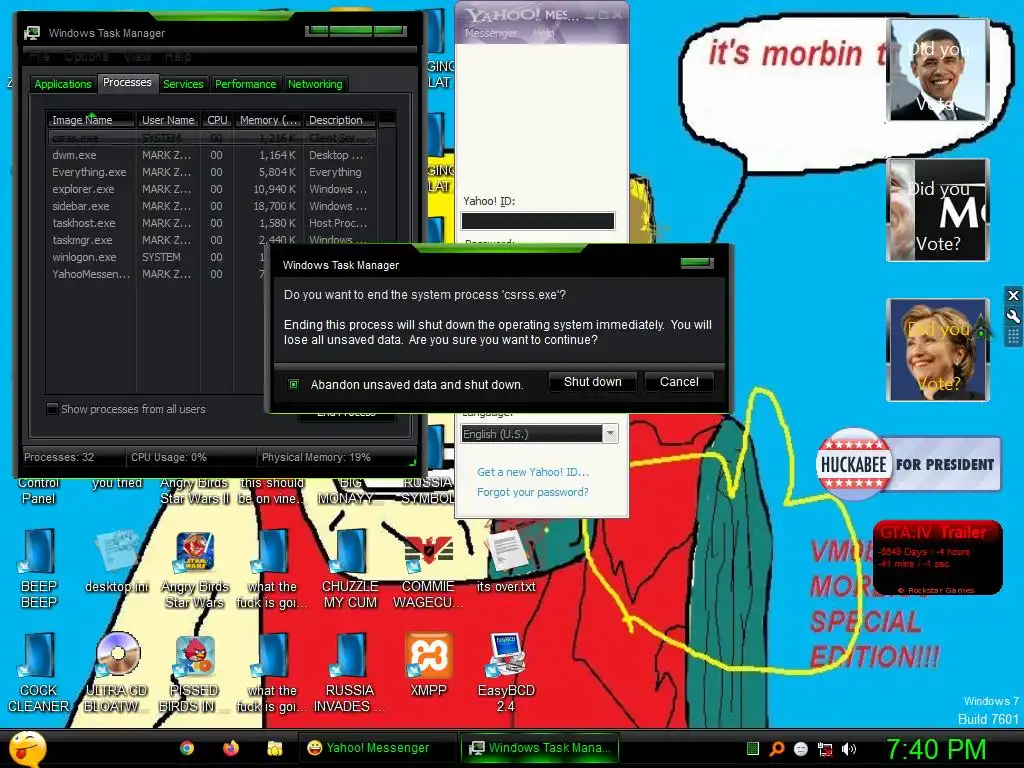Open PISSED BIRDS IN... desktop icon
This screenshot has height=768, width=1024.
195,673
